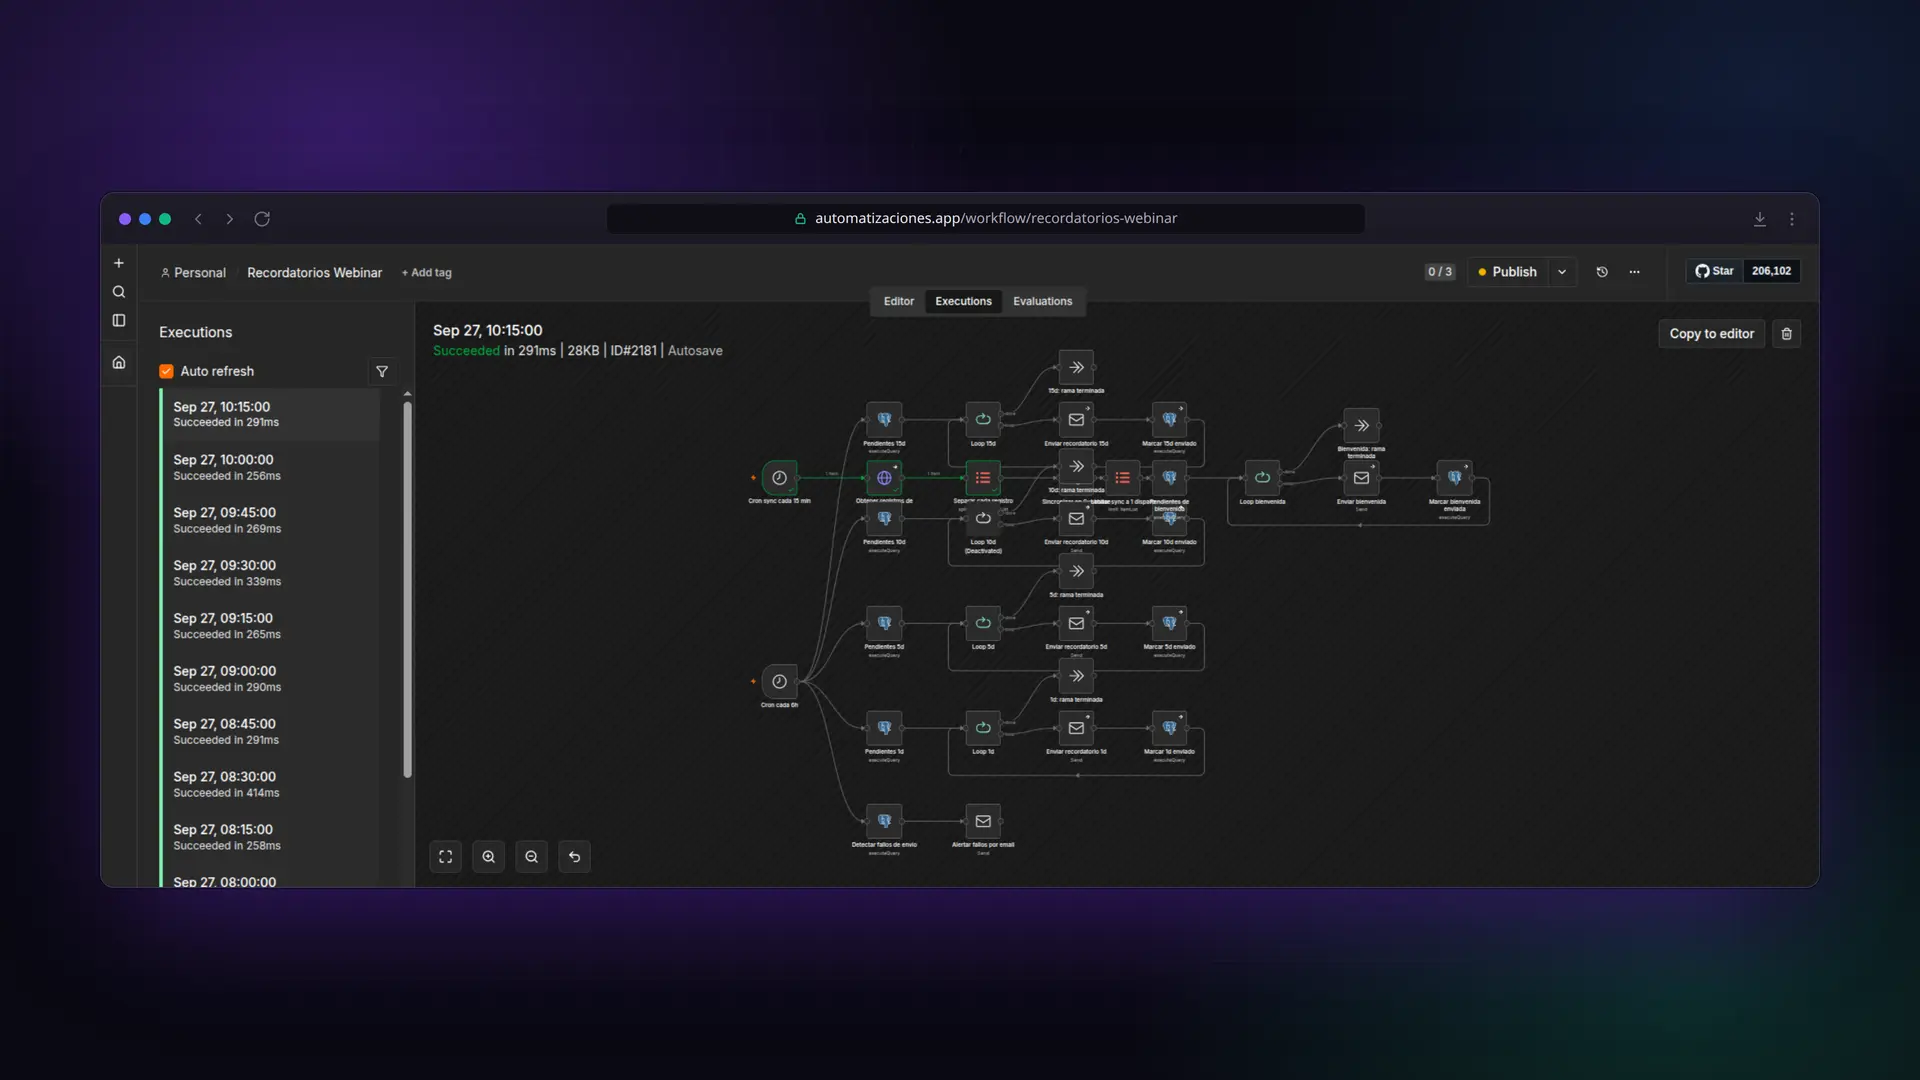The image size is (1920, 1080).
Task: Select the 'Enviar recordatorio 5d' email node
Action: [x=1076, y=623]
